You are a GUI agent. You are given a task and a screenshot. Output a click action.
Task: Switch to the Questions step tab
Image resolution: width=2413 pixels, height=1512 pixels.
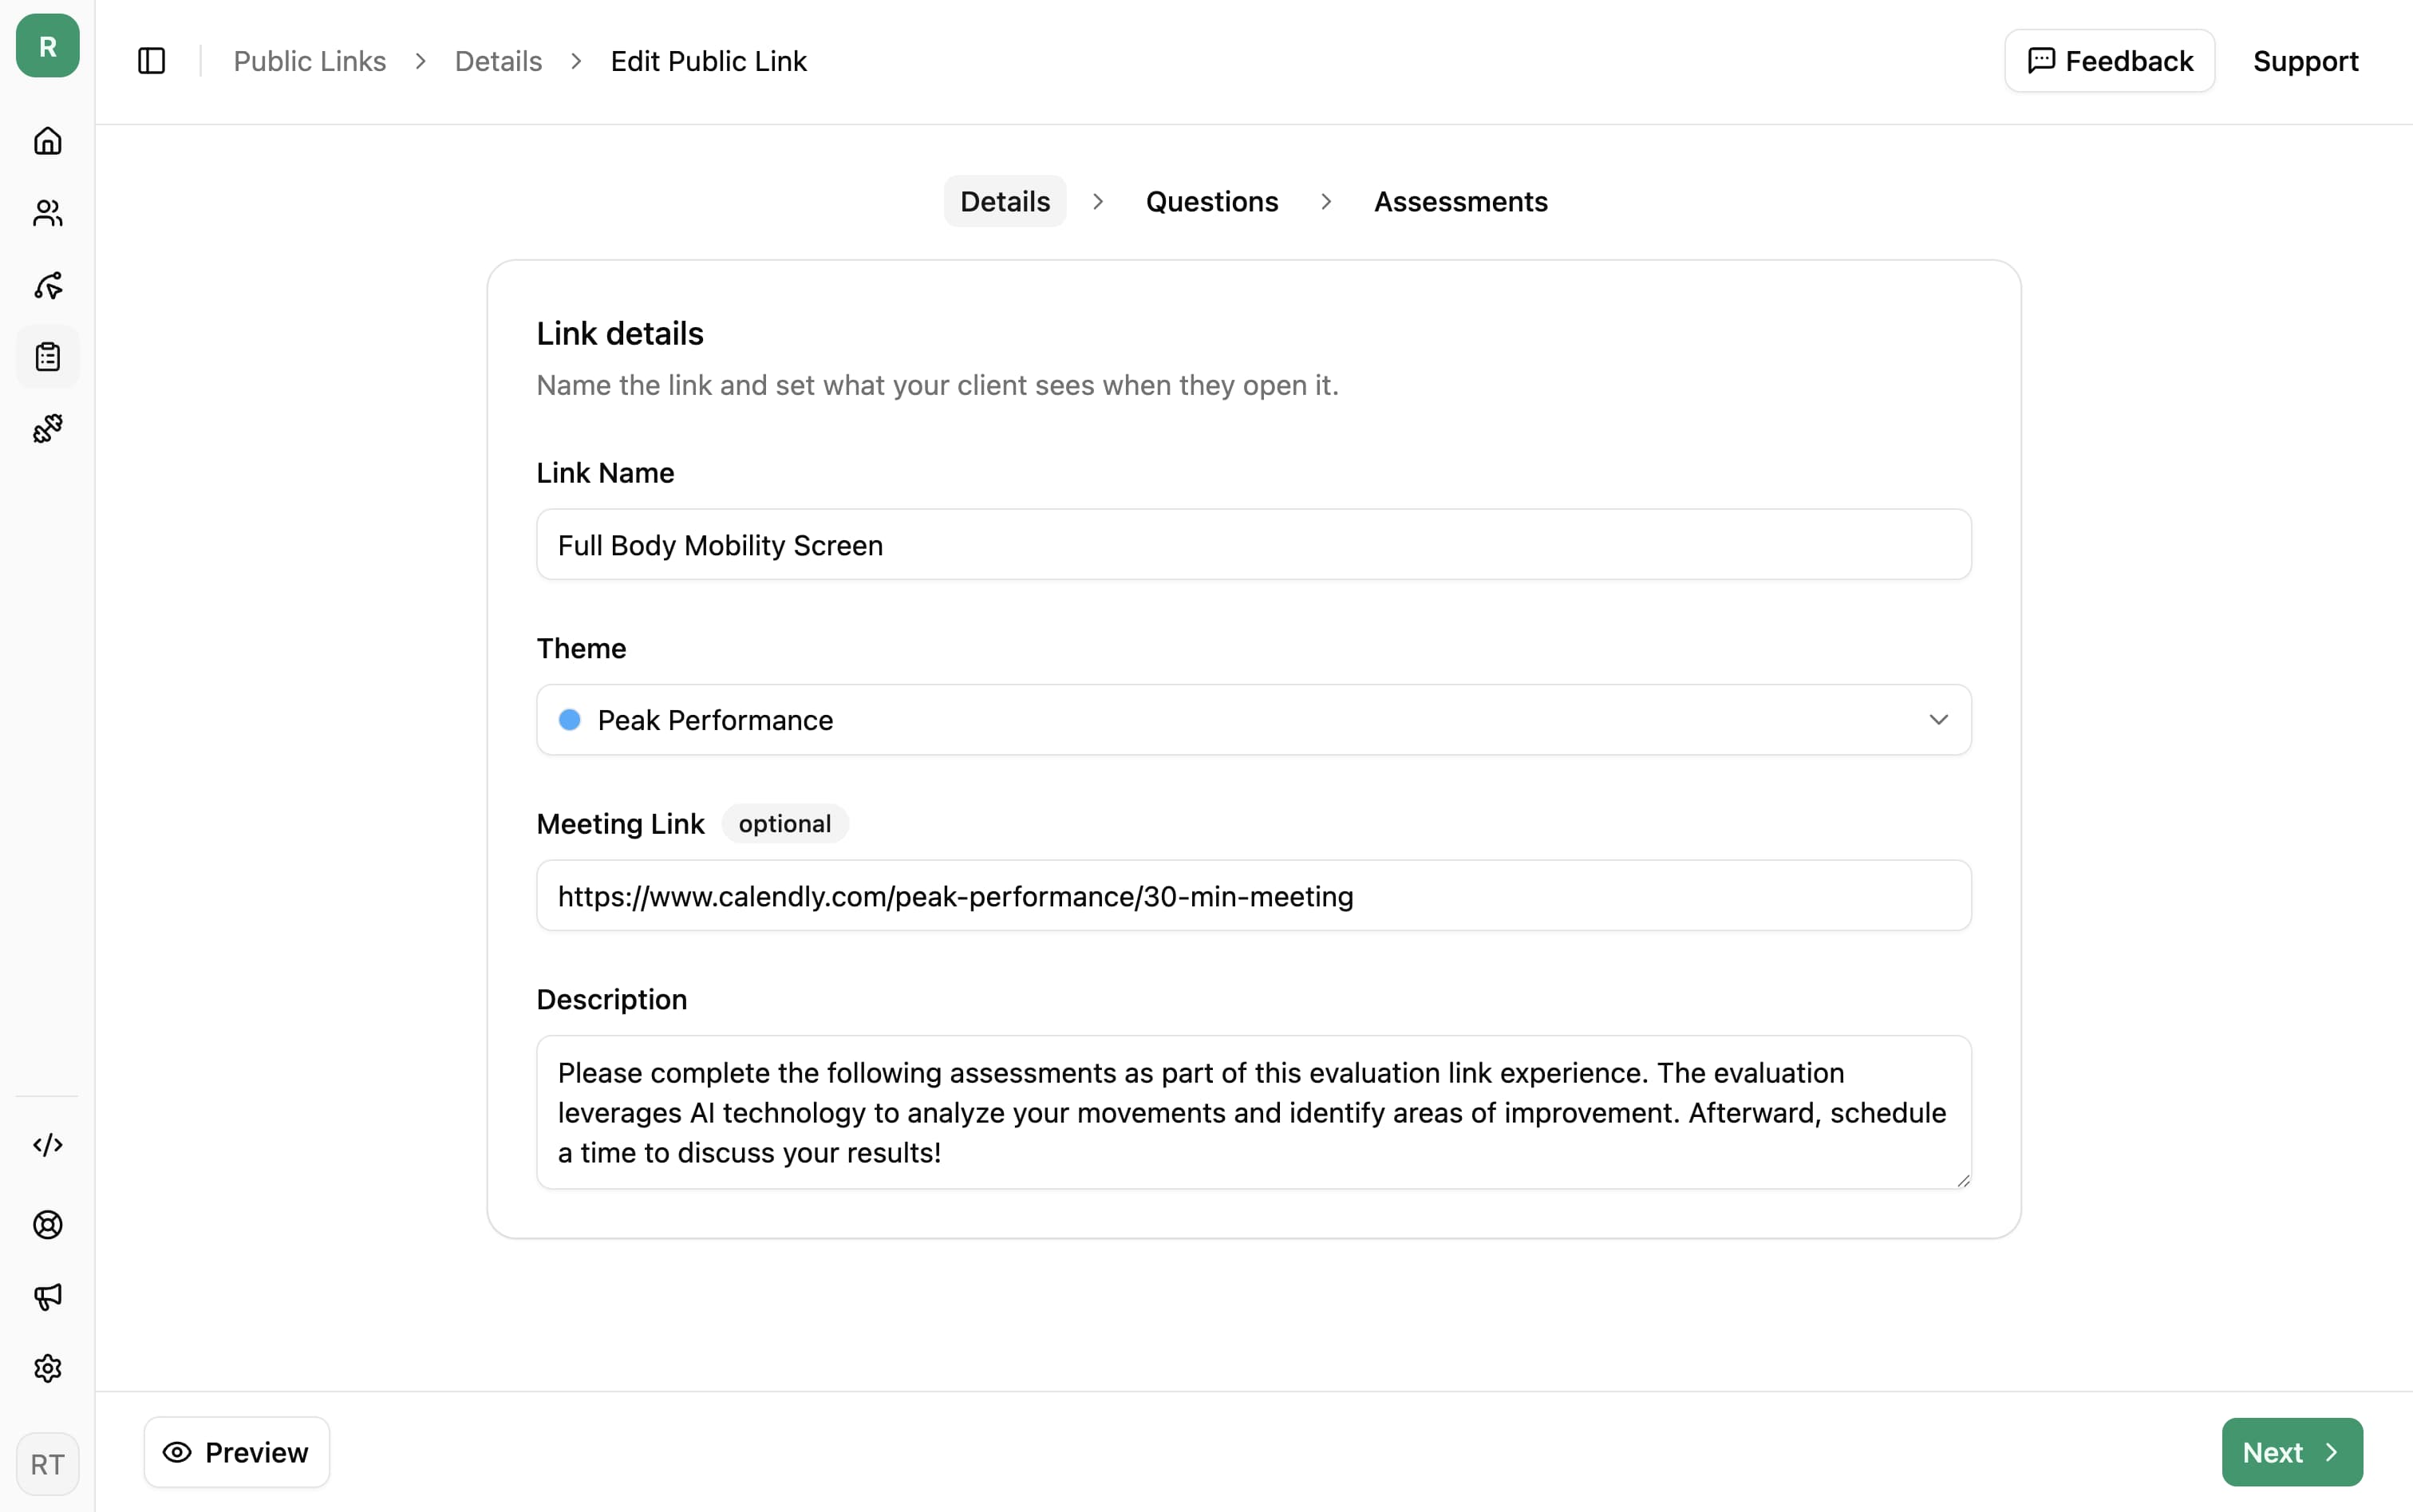(1212, 201)
